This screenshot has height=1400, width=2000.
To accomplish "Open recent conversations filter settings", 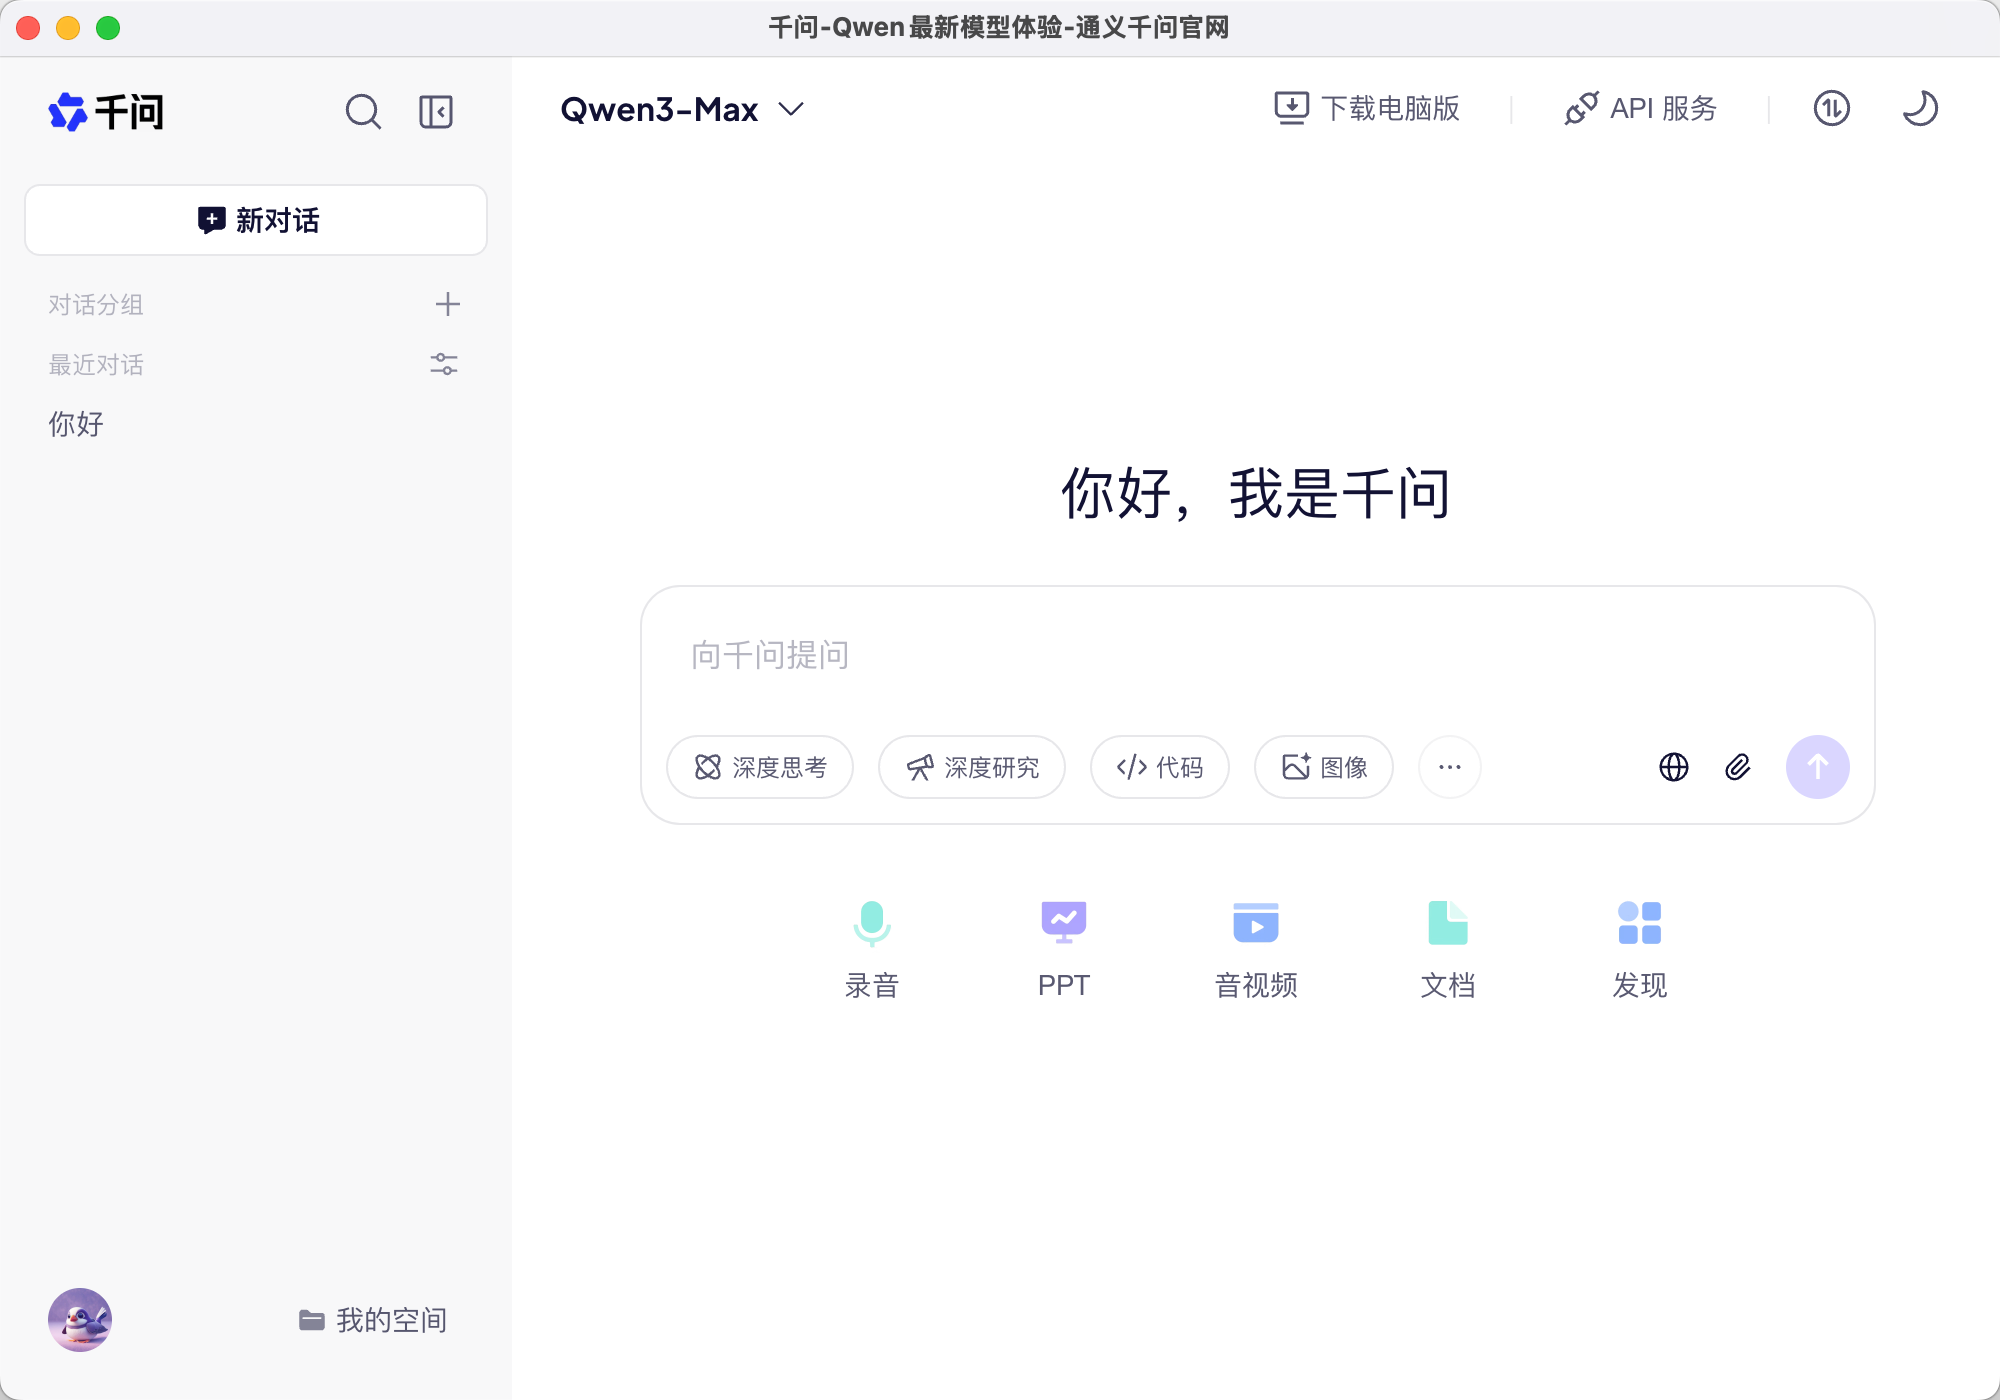I will [x=444, y=364].
